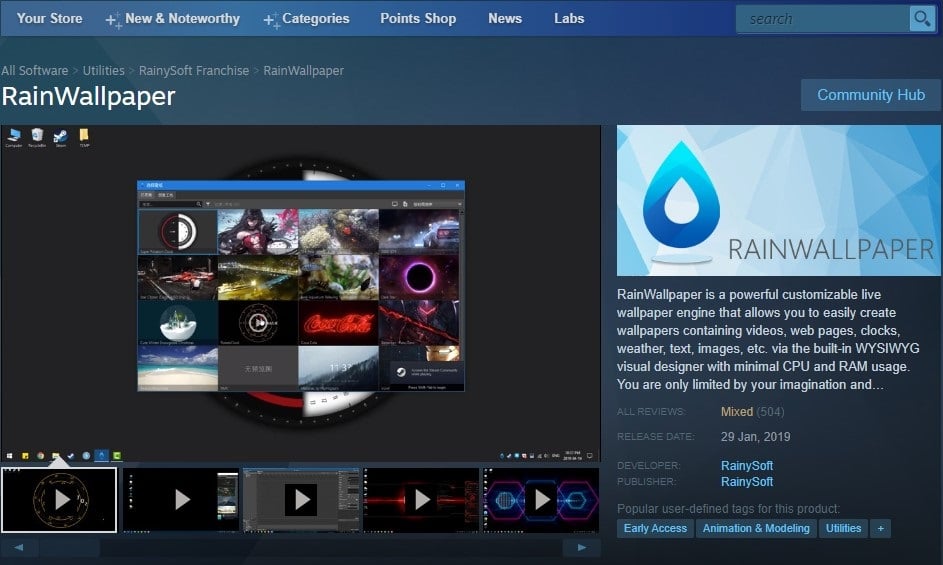Focus the store search field
Viewport: 943px width, 565px height.
(x=823, y=19)
